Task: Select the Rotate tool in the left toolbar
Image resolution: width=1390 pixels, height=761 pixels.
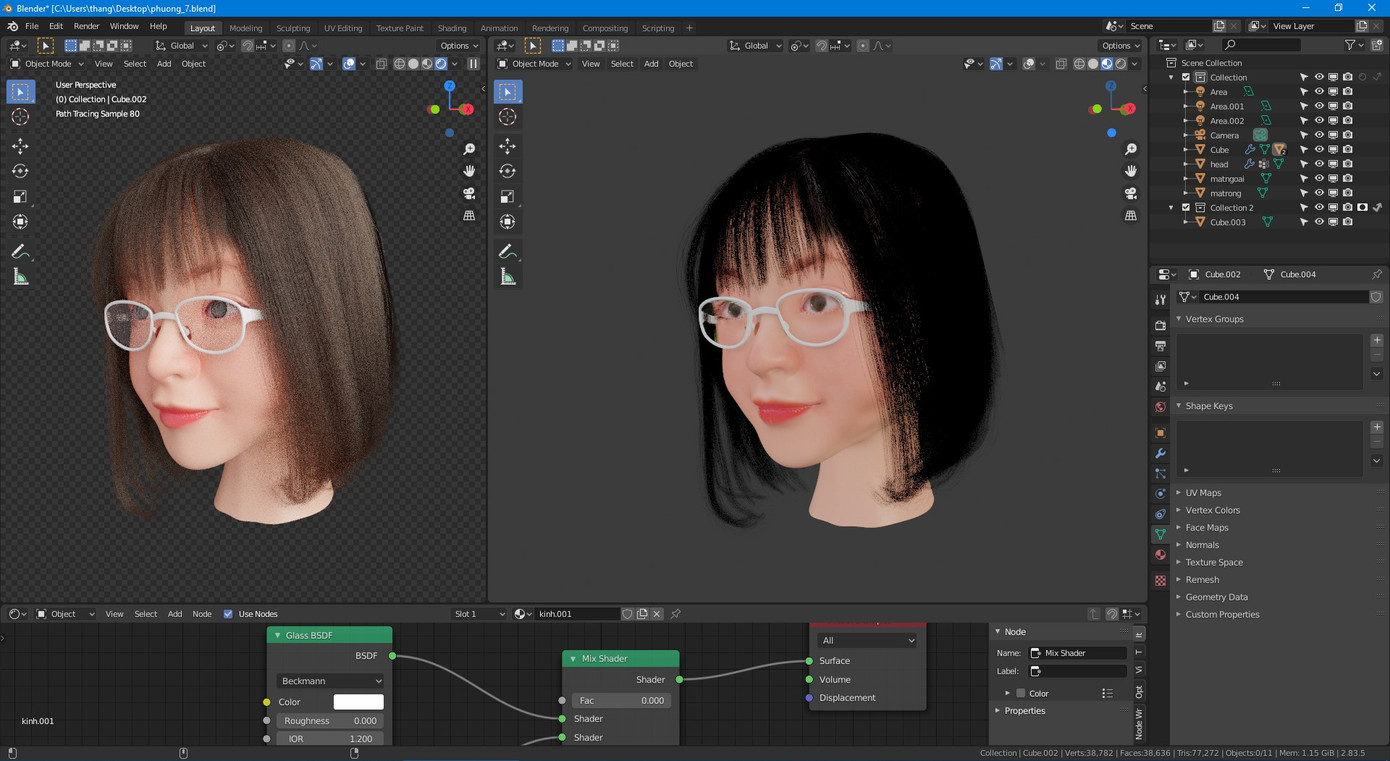Action: [20, 170]
